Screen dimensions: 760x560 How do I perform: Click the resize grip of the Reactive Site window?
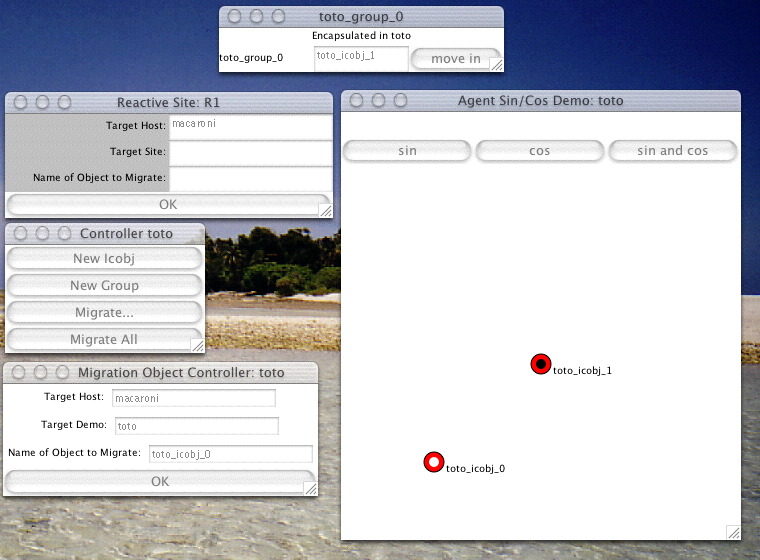click(326, 211)
